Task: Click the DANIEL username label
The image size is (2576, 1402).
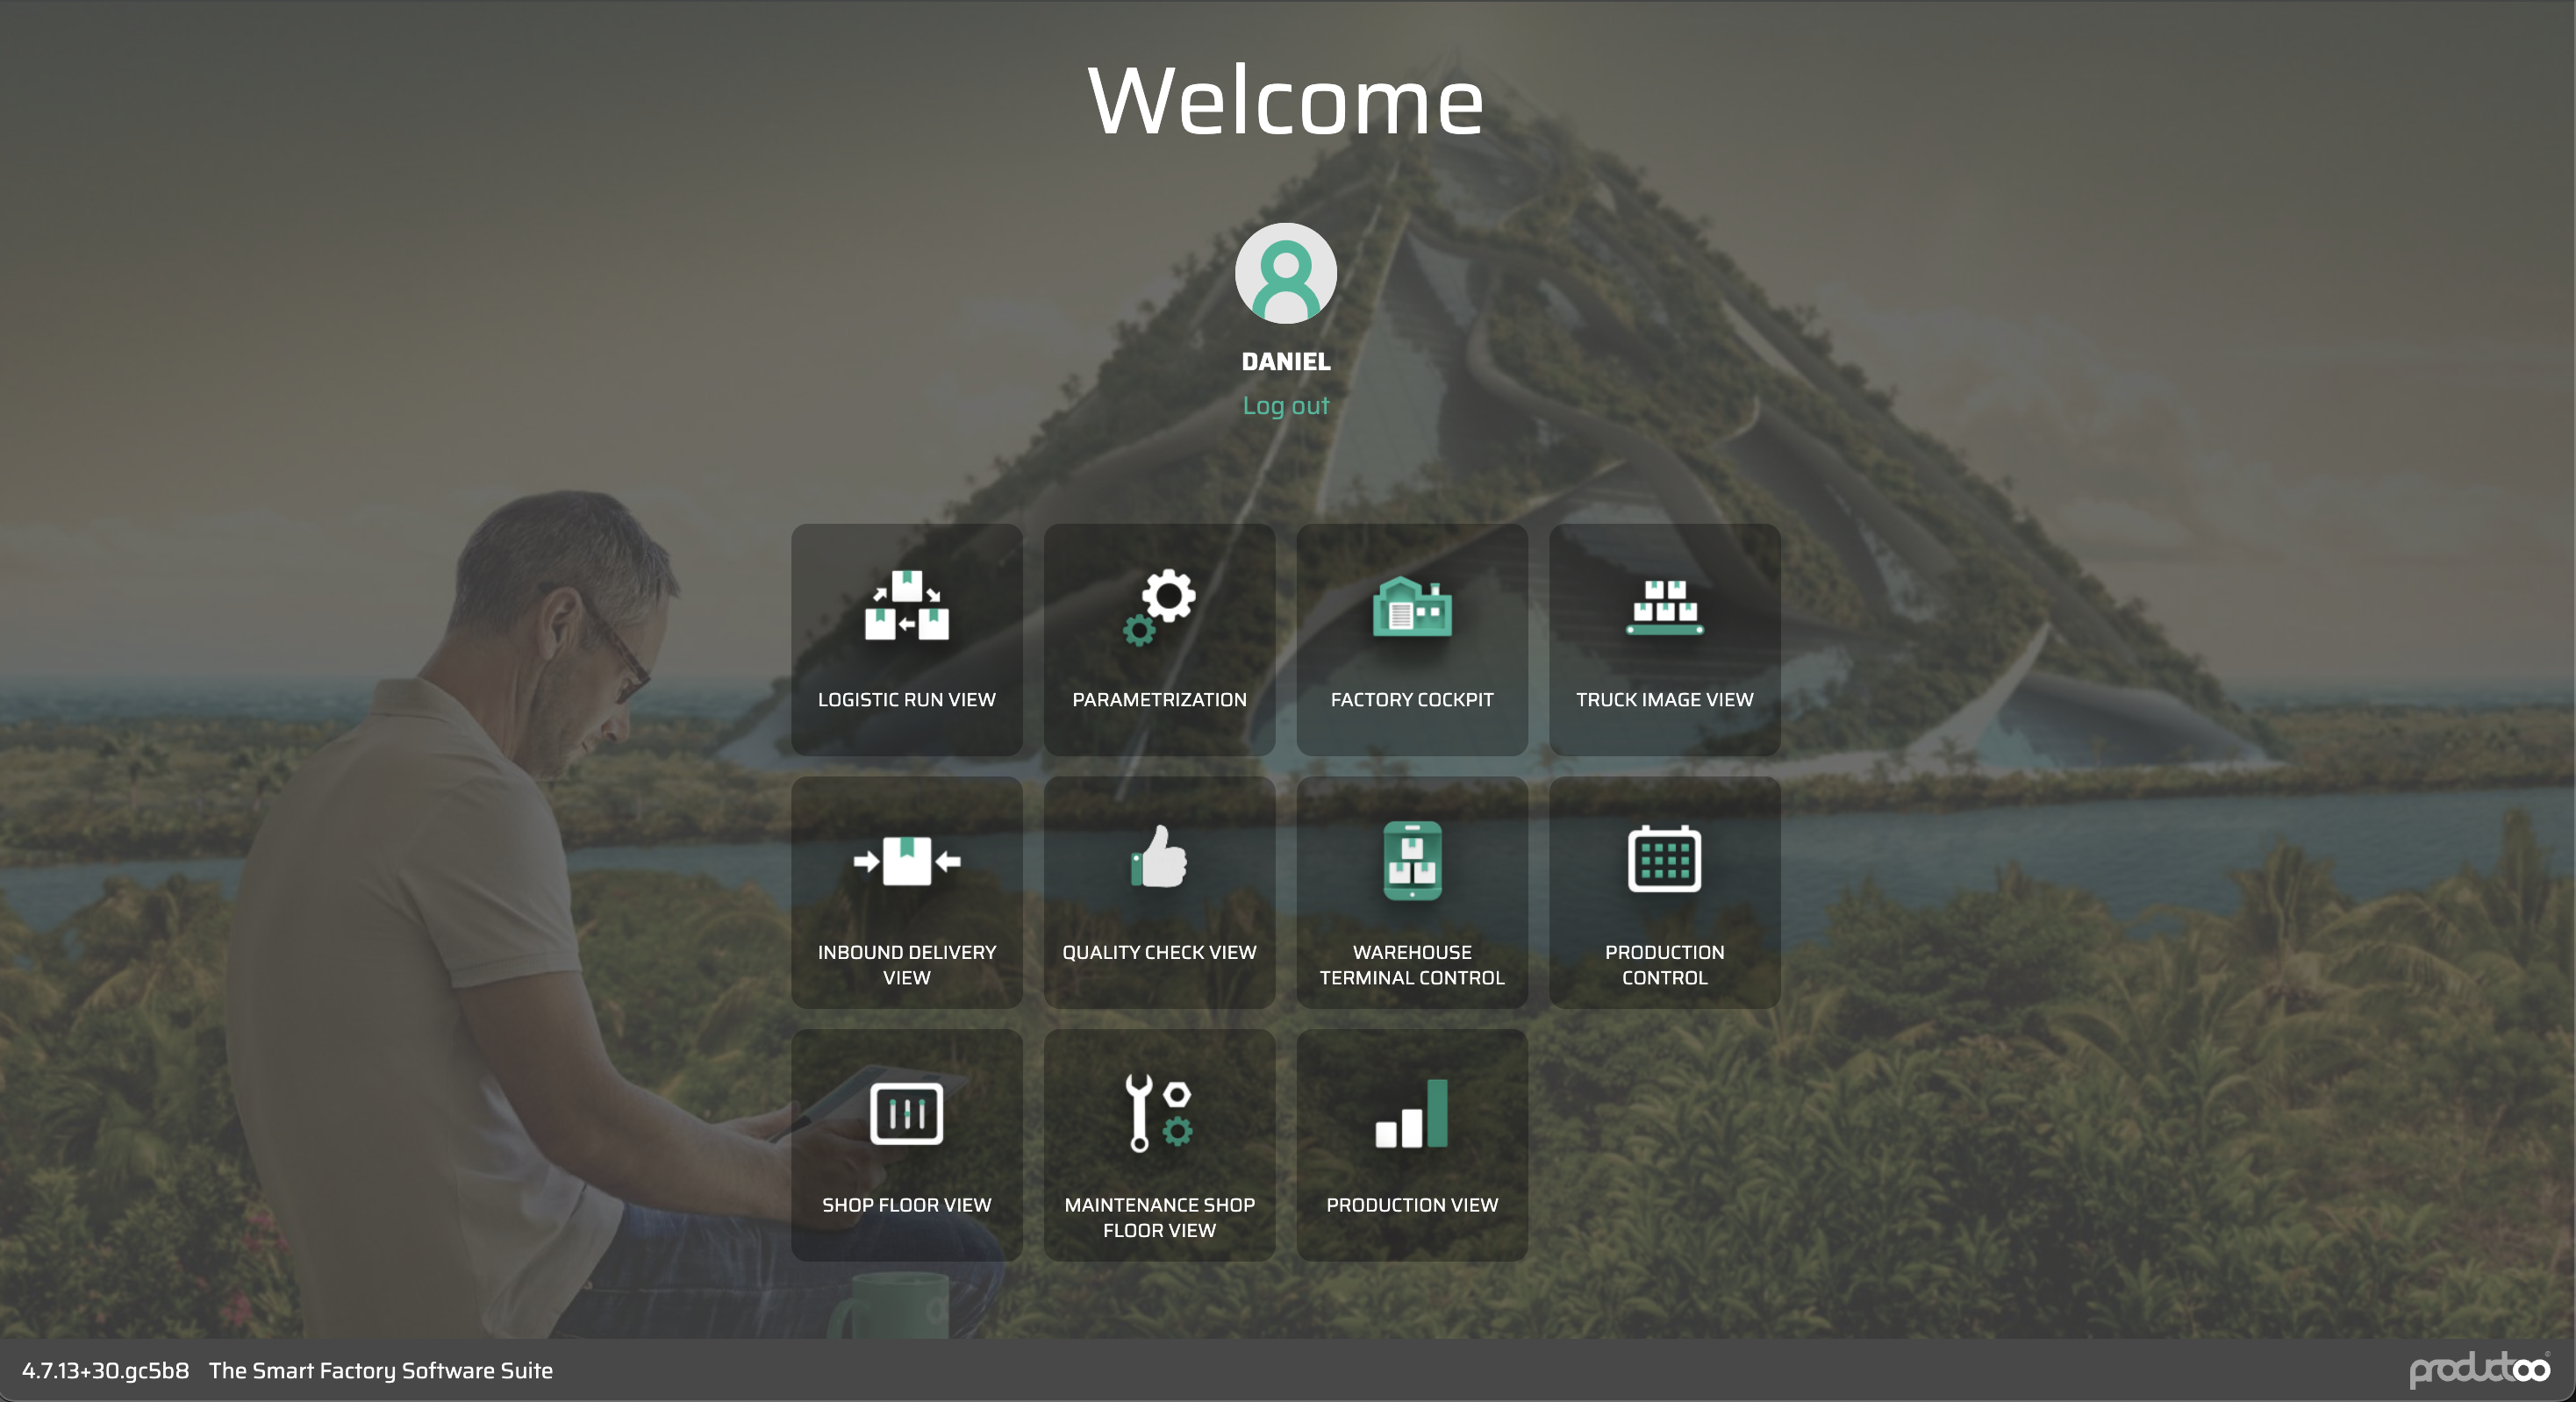Action: pos(1285,361)
